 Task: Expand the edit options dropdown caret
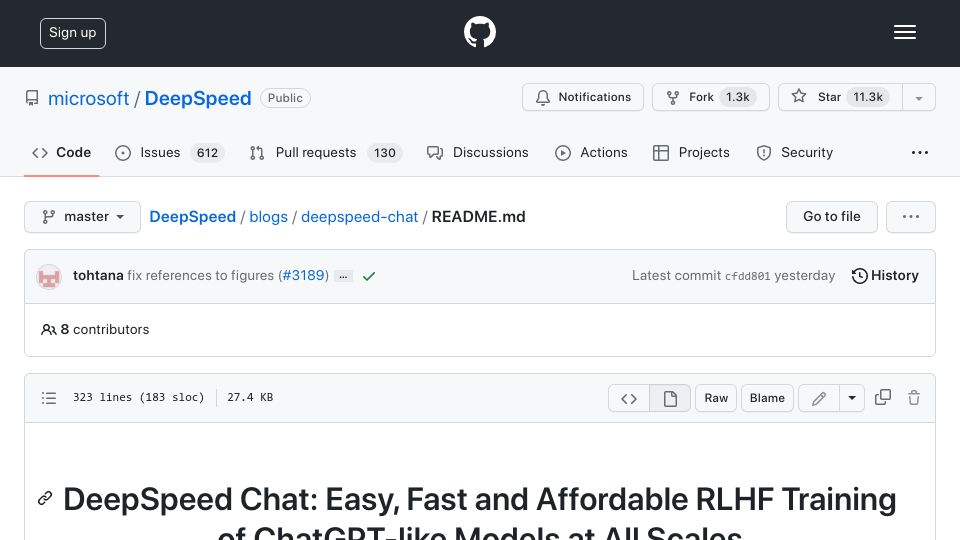pos(852,399)
